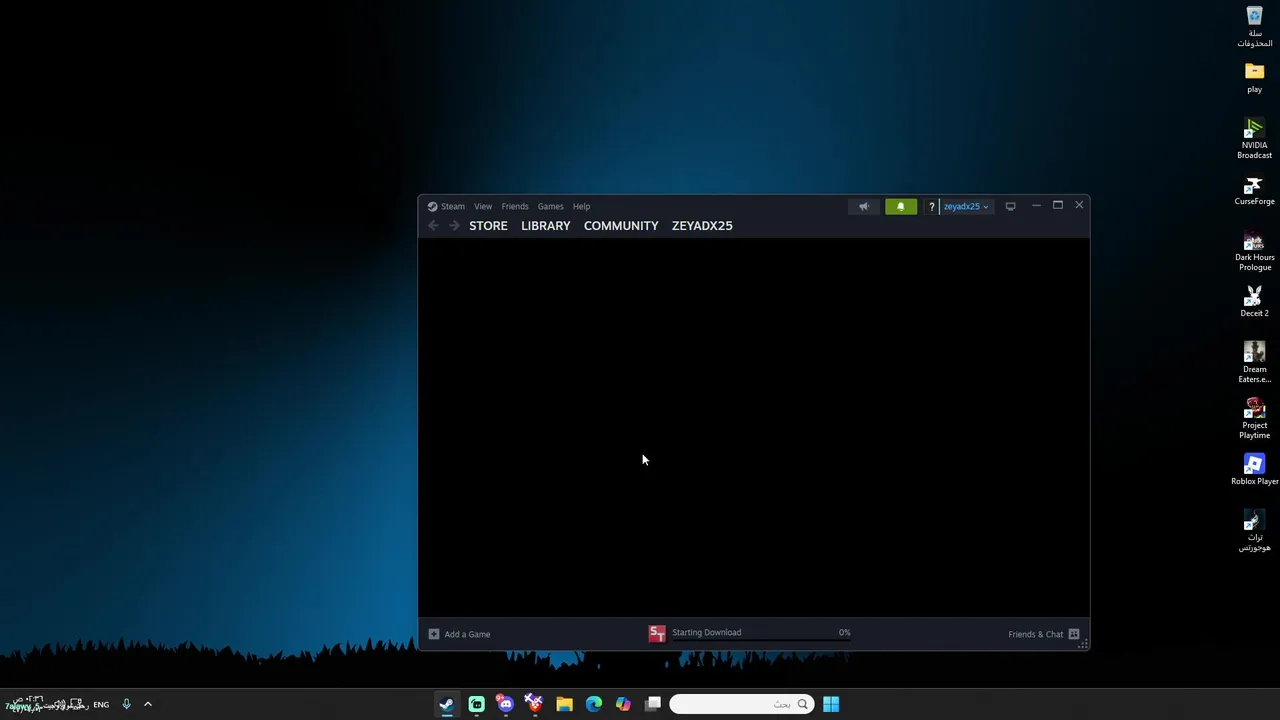Click the taskbar search box

point(740,704)
